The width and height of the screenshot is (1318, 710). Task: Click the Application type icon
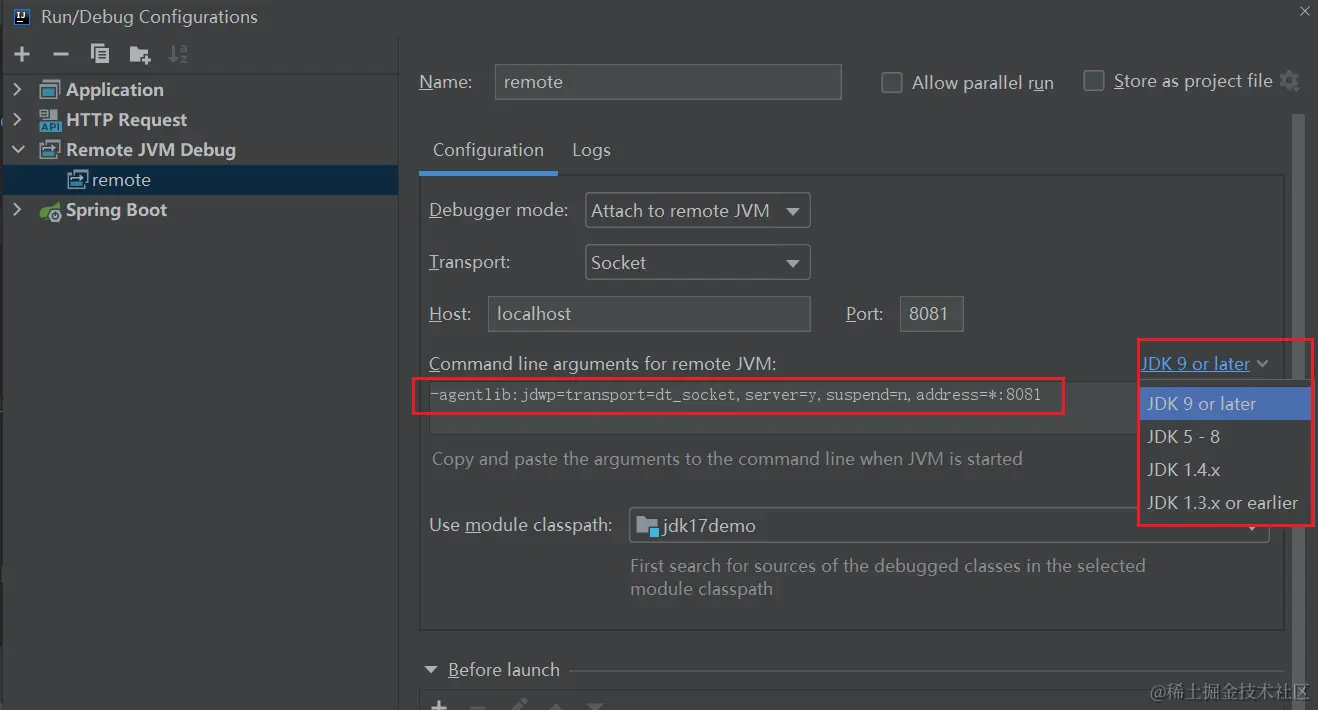click(49, 90)
